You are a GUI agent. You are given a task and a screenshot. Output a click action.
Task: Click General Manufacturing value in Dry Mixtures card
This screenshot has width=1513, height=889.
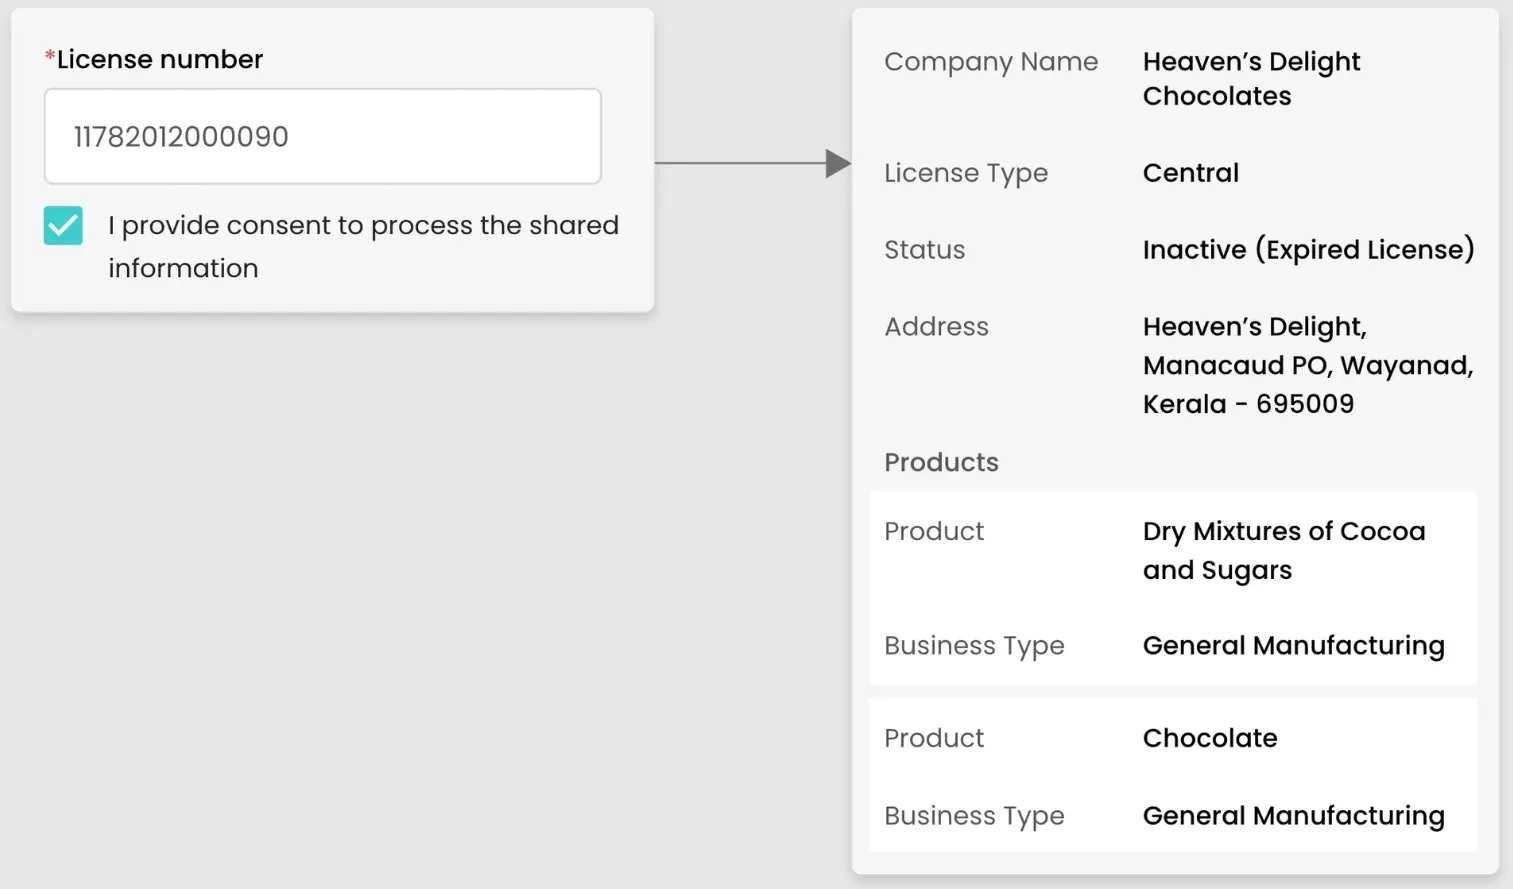1293,646
